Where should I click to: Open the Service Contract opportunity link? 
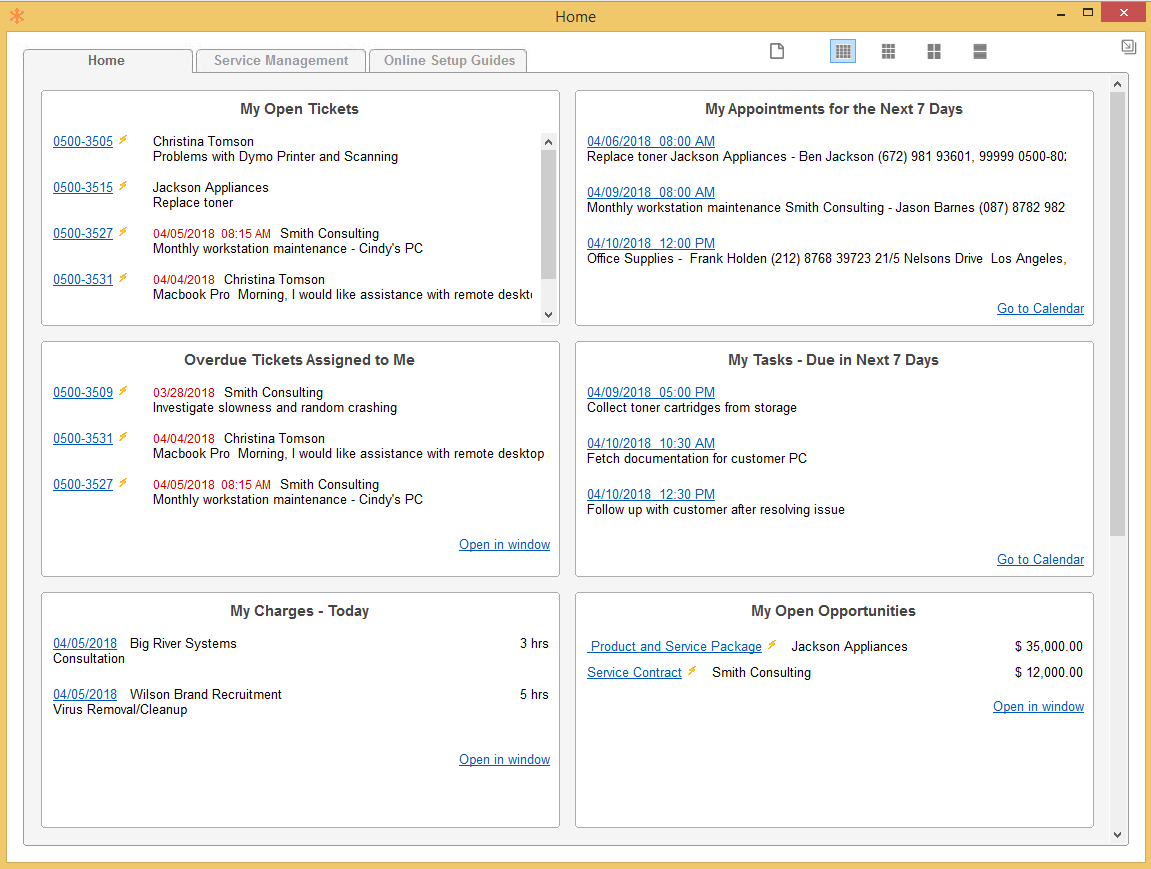coord(634,673)
